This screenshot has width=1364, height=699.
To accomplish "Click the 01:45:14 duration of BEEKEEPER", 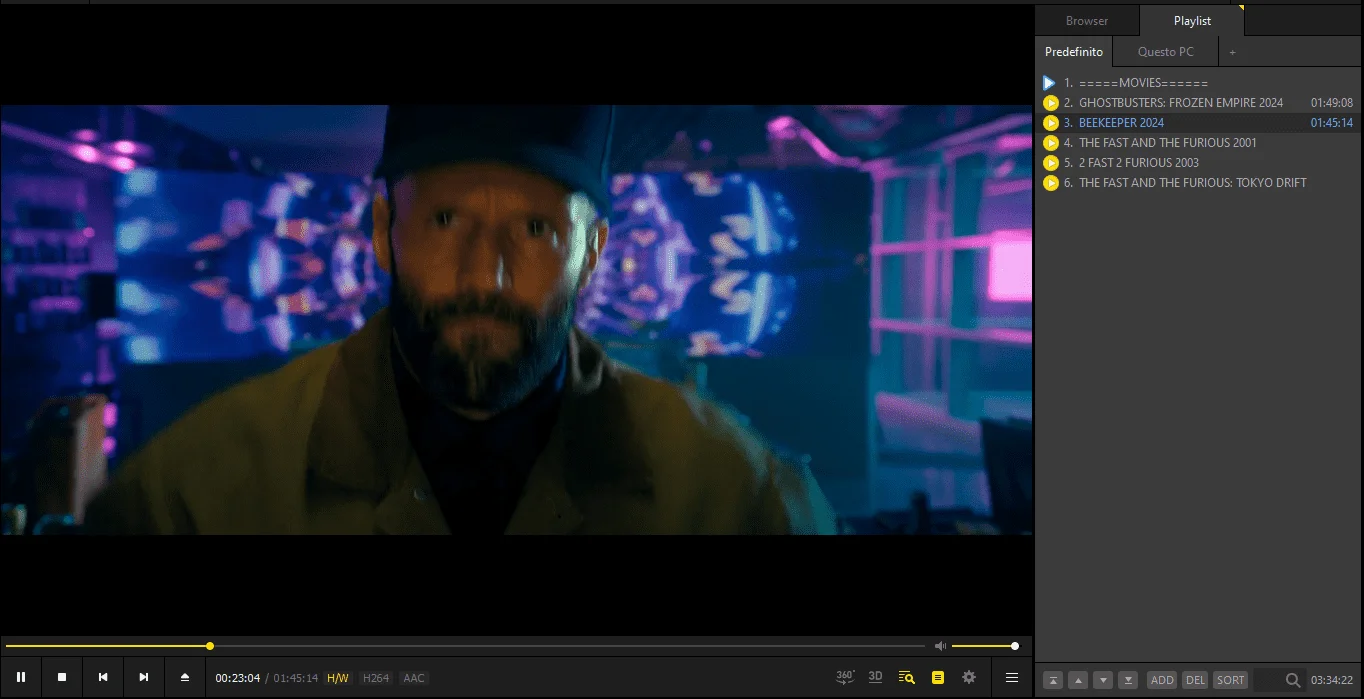I will tap(1332, 123).
